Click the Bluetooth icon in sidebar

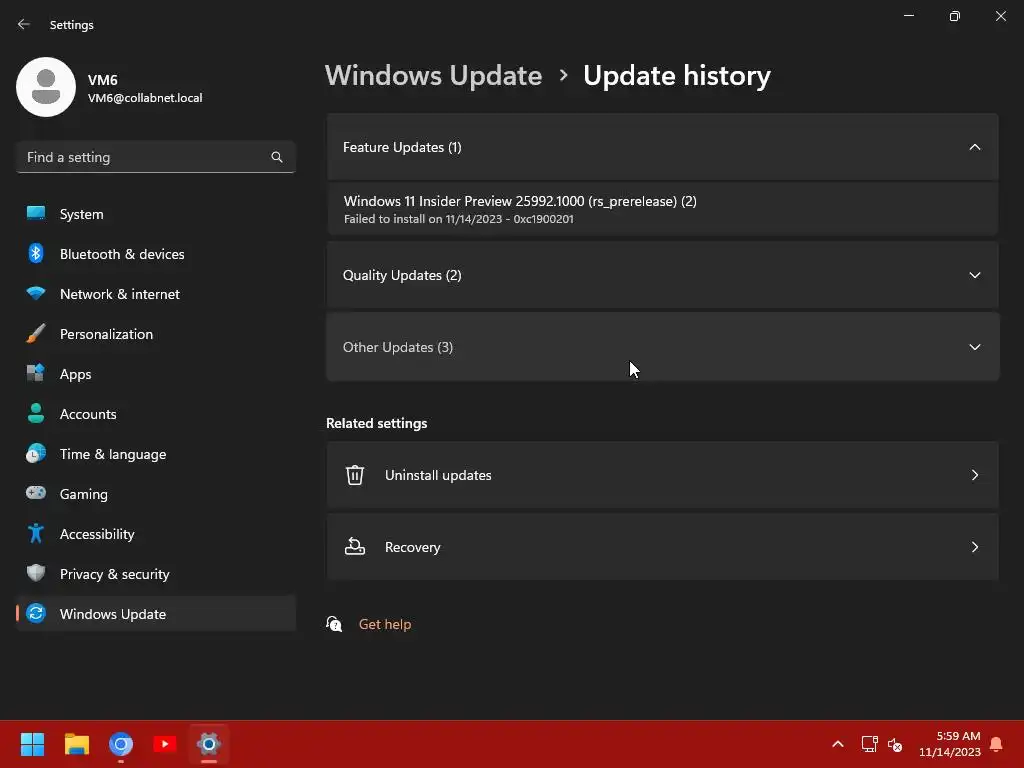point(36,253)
